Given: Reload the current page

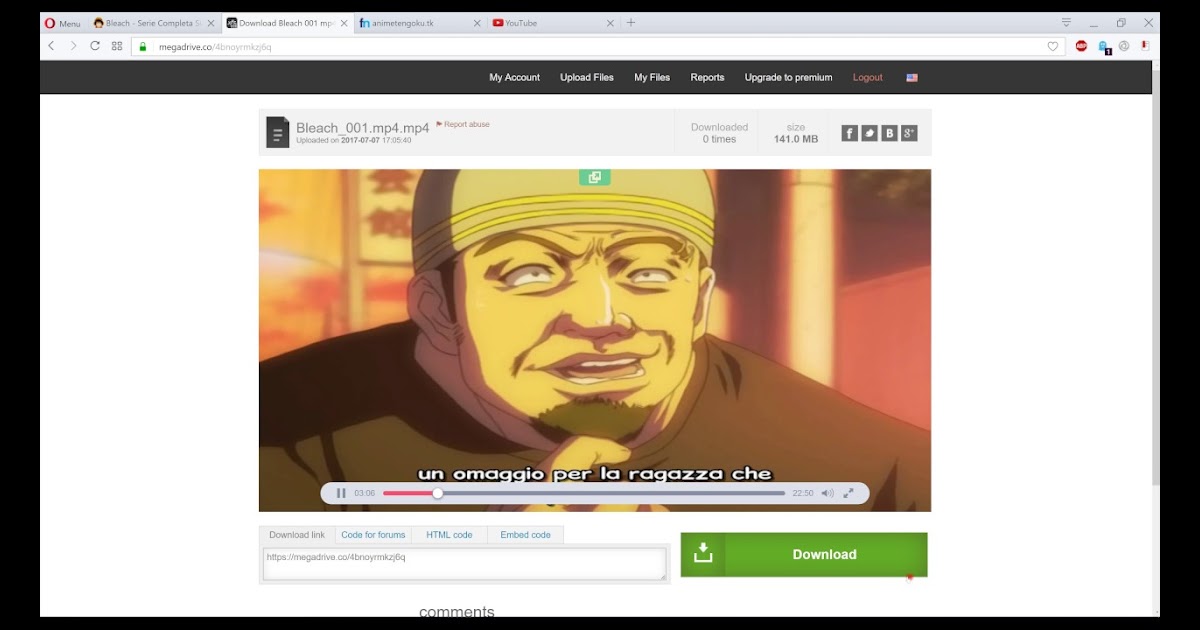Looking at the screenshot, I should 95,46.
